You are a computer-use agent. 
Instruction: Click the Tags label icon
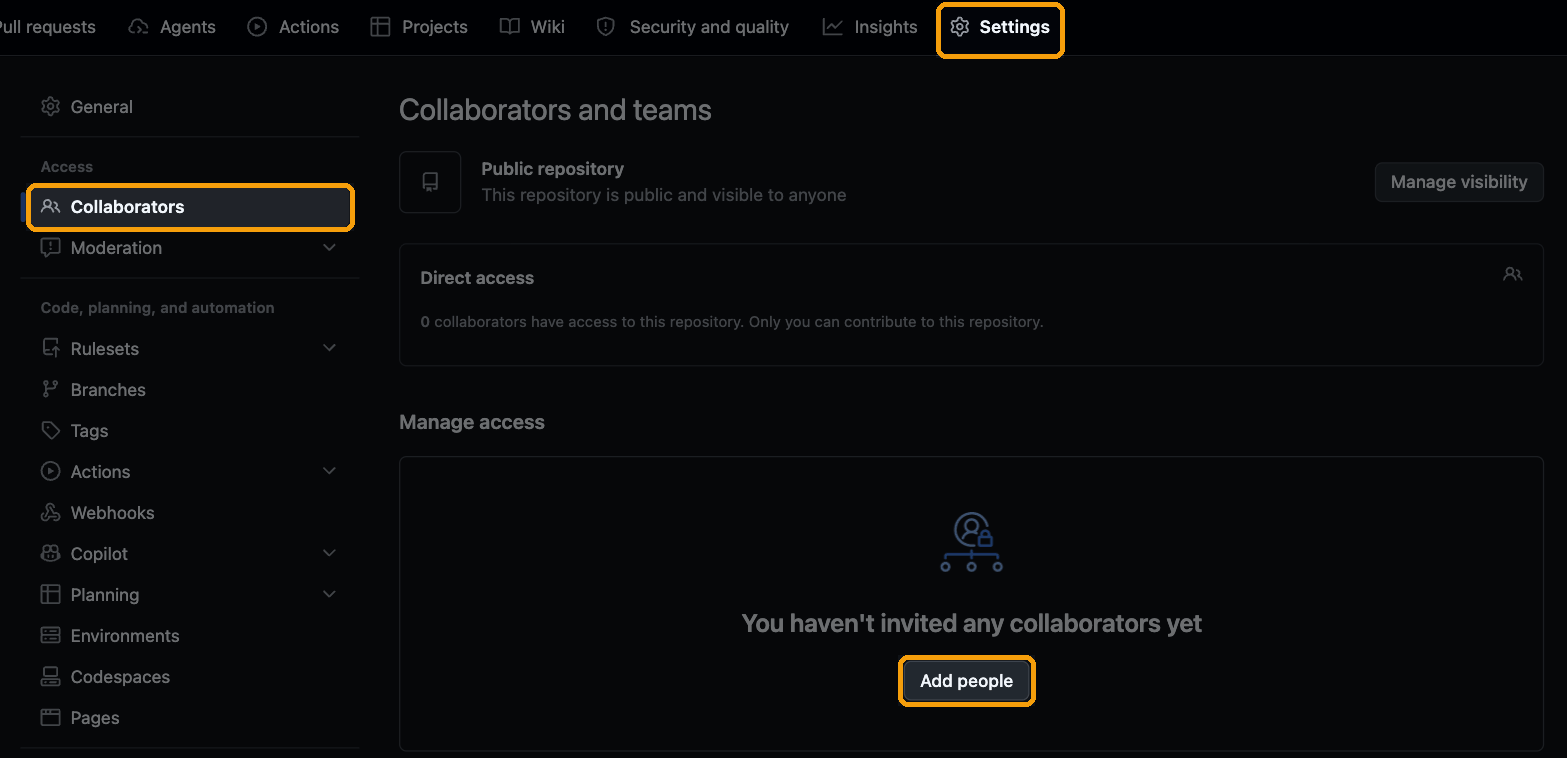coord(50,430)
